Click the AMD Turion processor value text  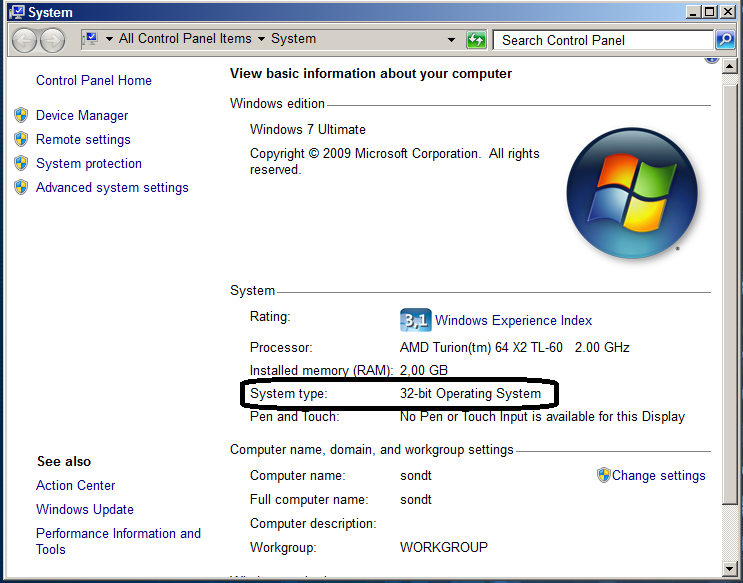click(x=515, y=347)
